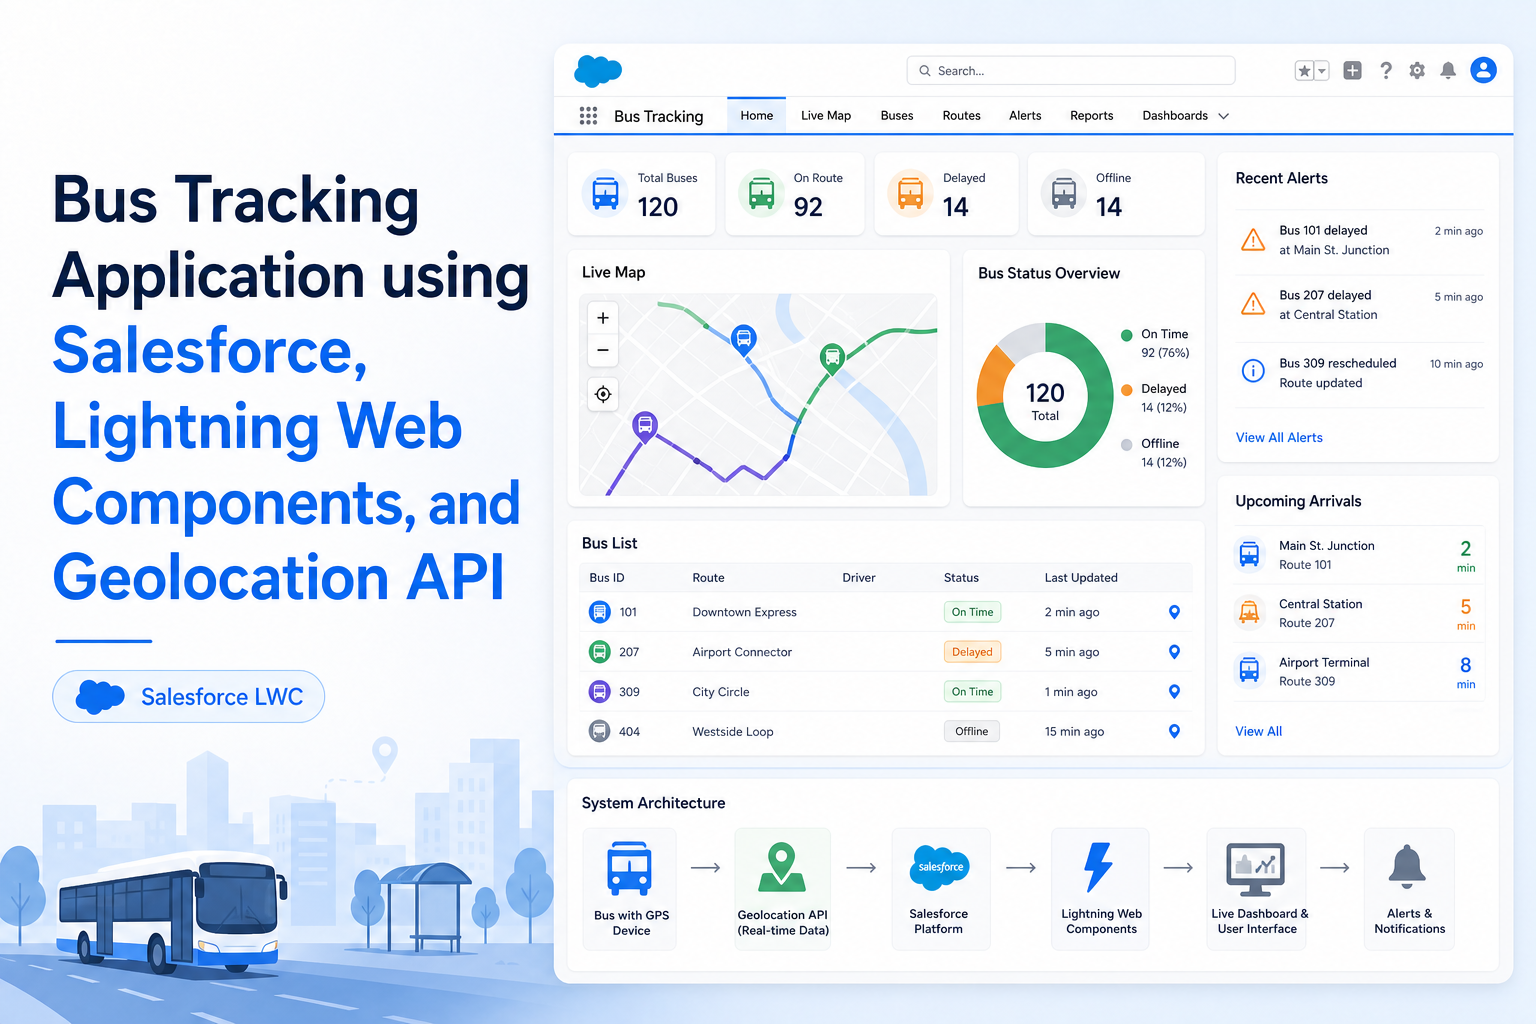
Task: Locate bus 101 with its map pin
Action: [1174, 612]
